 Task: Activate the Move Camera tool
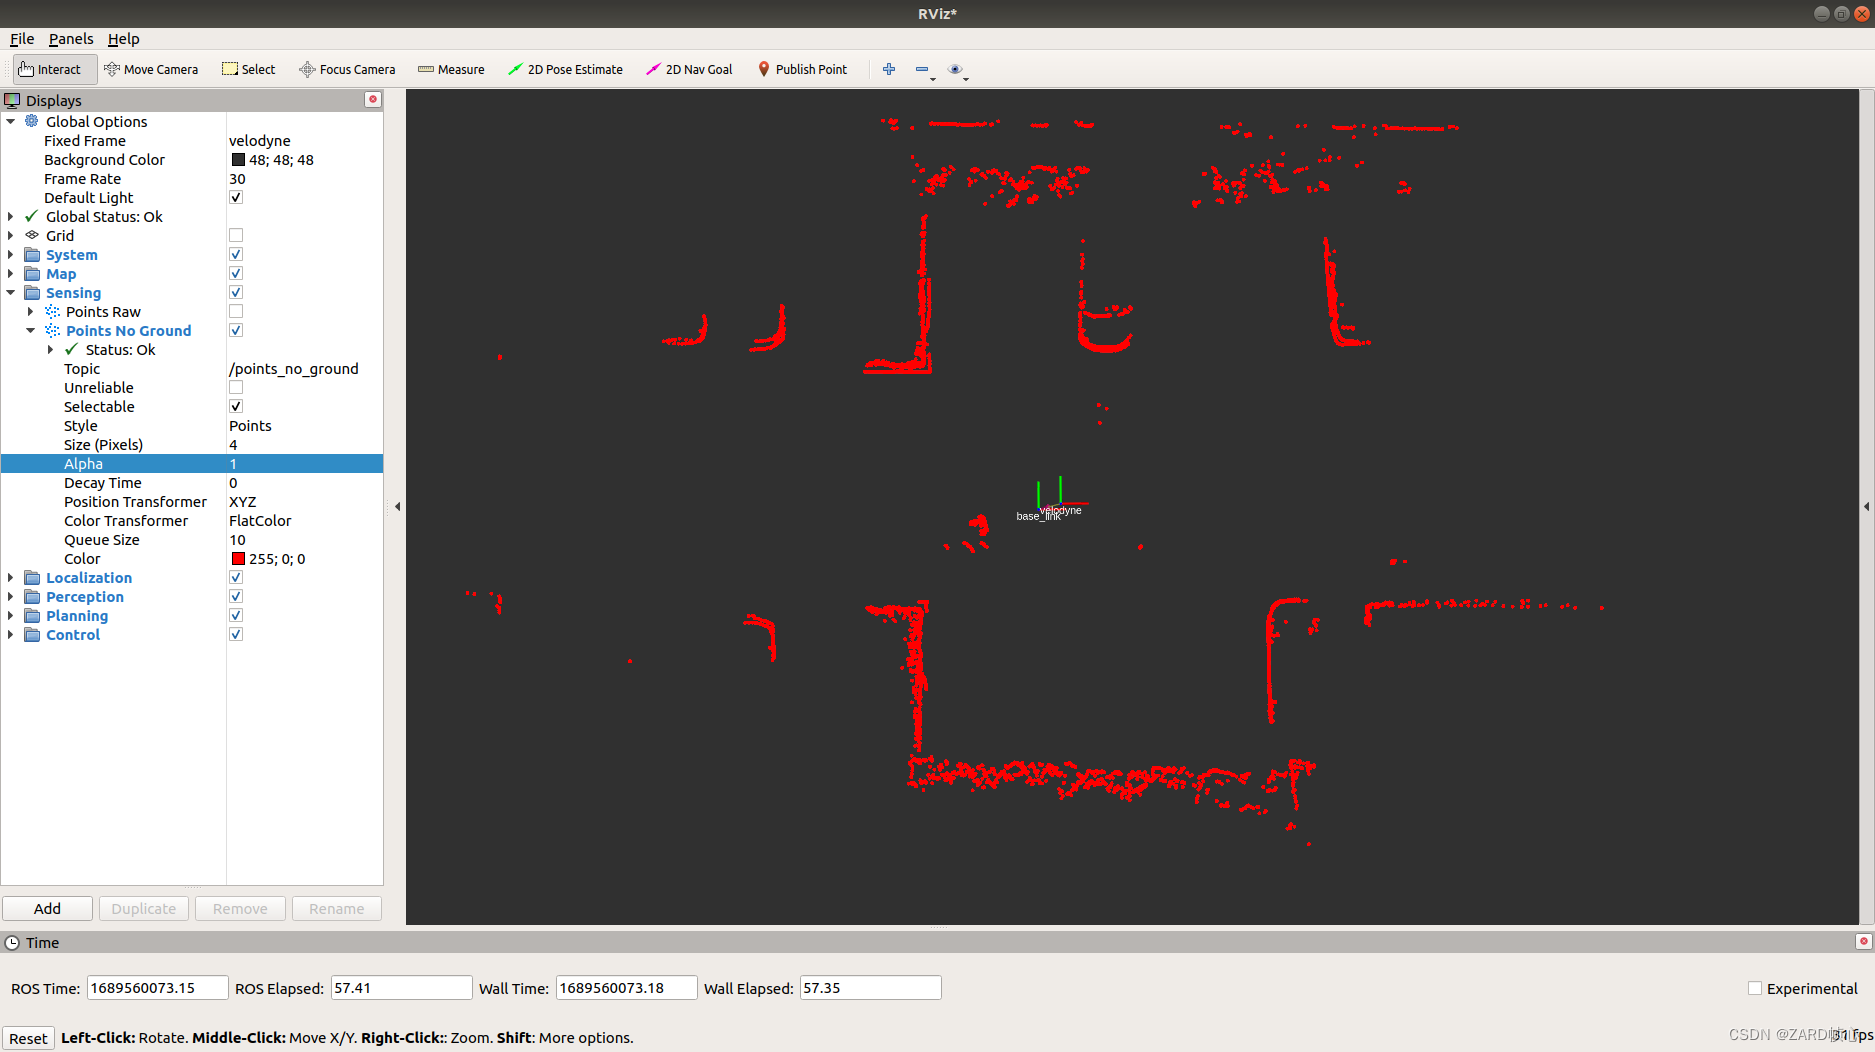151,69
